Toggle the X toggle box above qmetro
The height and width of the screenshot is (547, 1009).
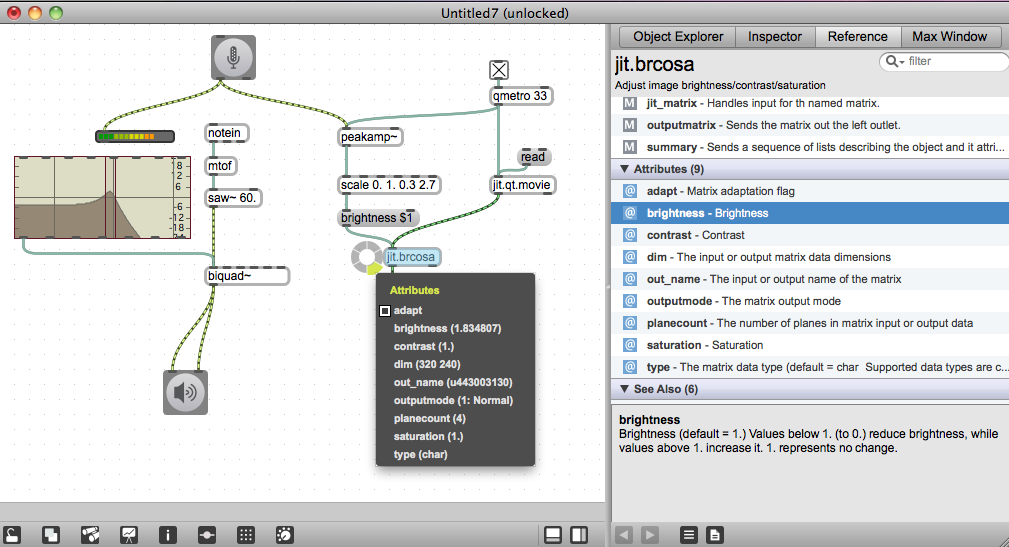(499, 69)
